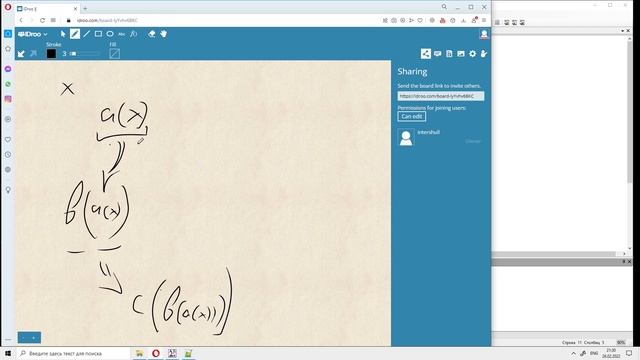Go back in the Opera browser

(x=21, y=20)
